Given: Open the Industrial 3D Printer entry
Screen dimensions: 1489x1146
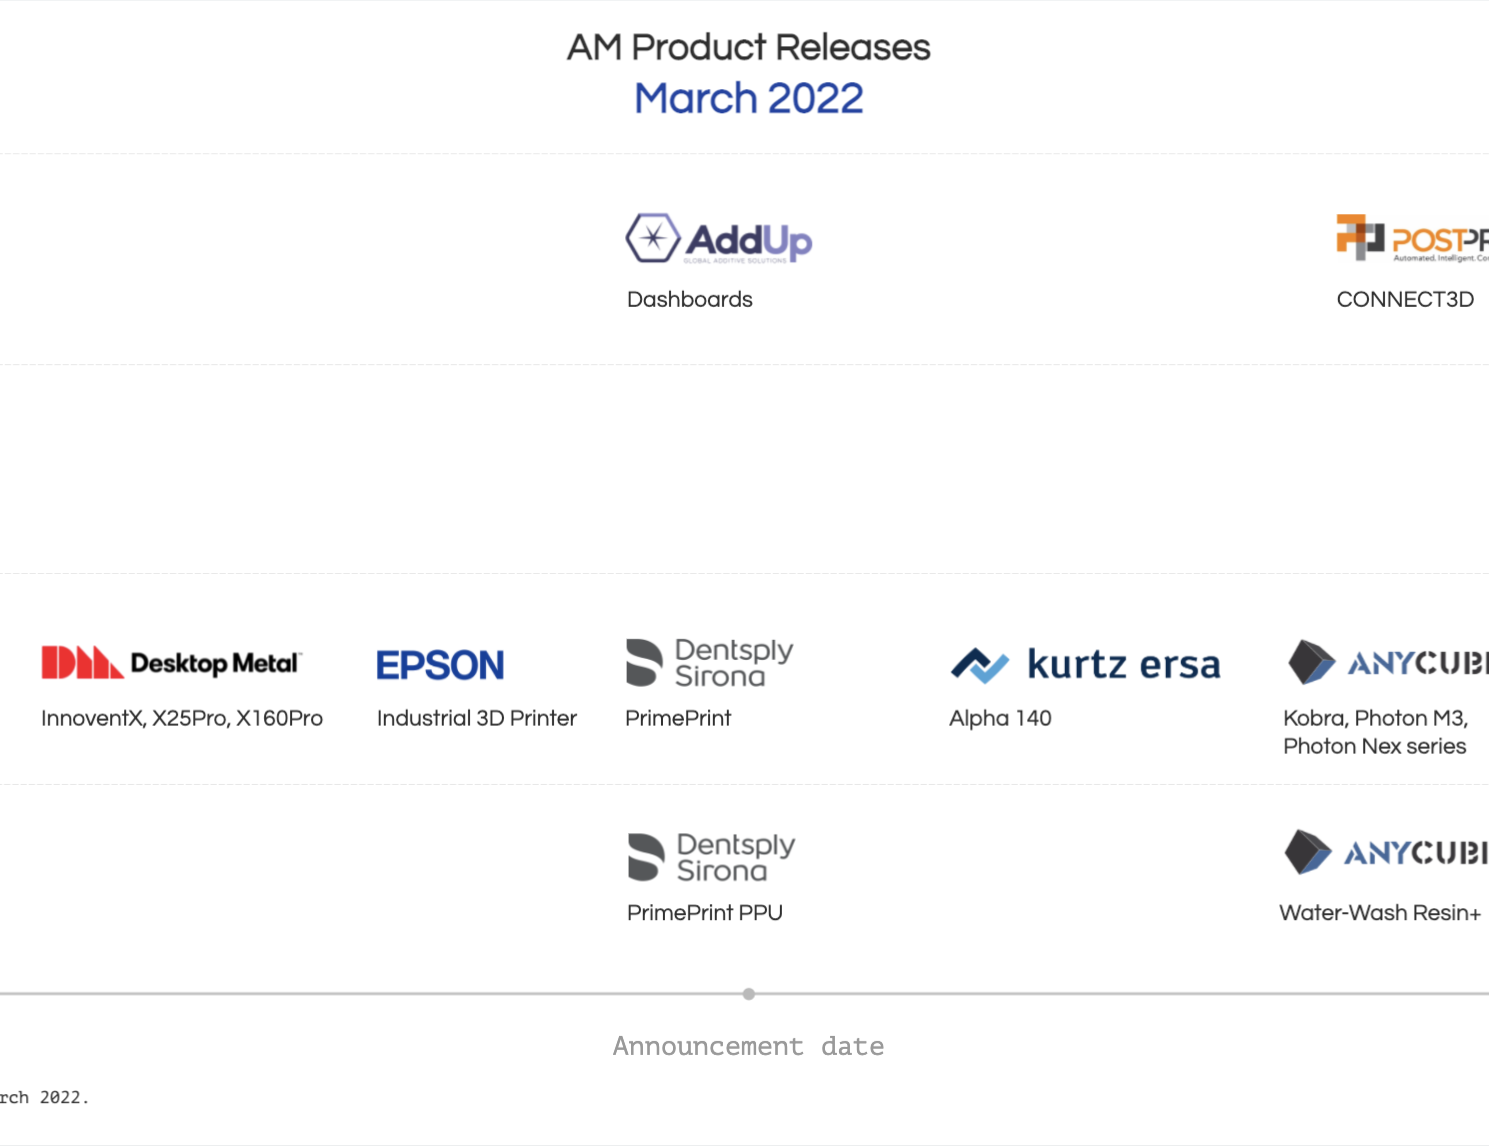Looking at the screenshot, I should [476, 718].
